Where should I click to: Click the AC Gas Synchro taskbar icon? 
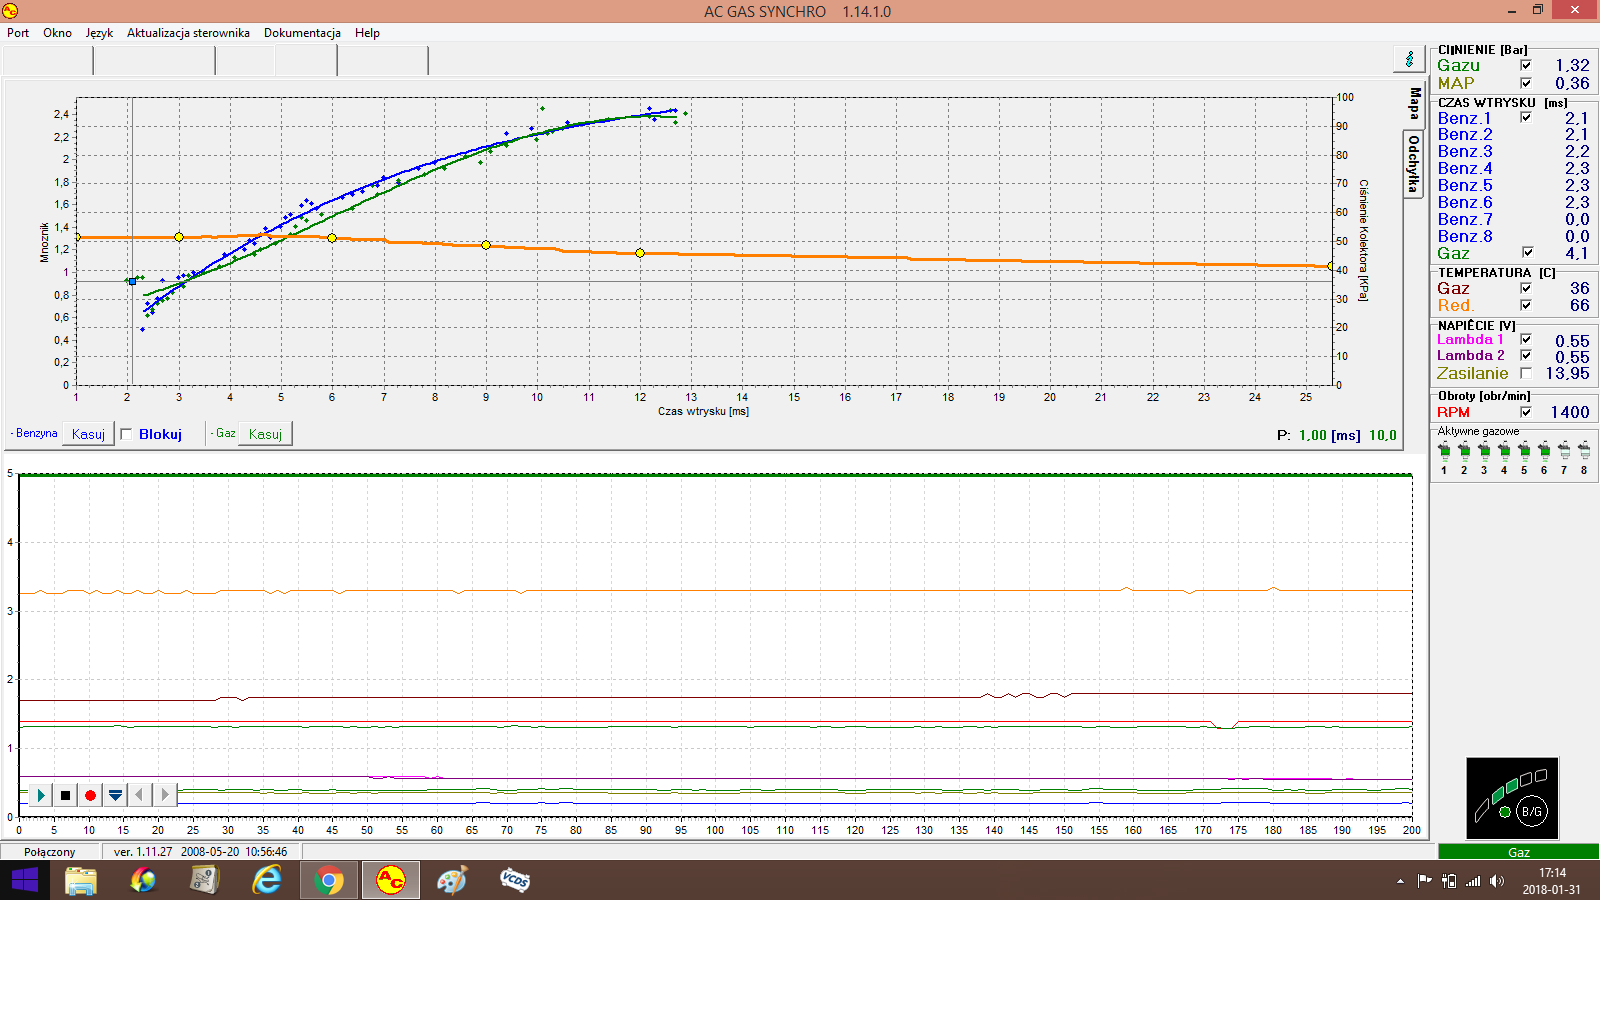[390, 880]
